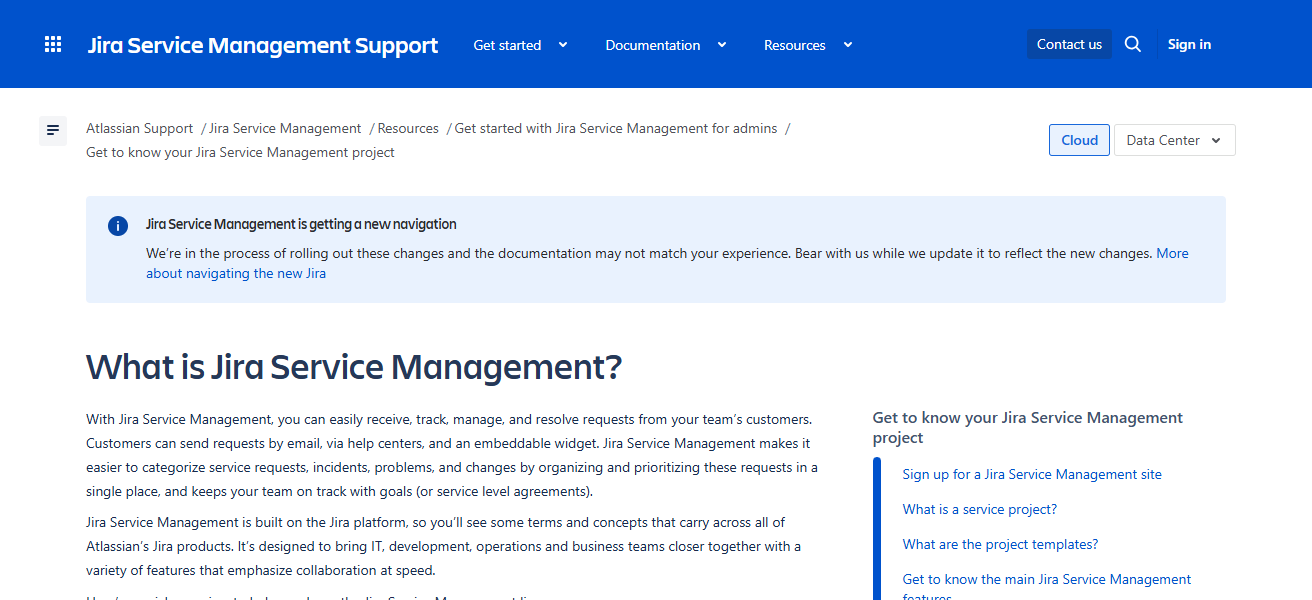Open 'Sign up for a Jira Service Management site'
This screenshot has height=600, width=1312.
click(1032, 474)
